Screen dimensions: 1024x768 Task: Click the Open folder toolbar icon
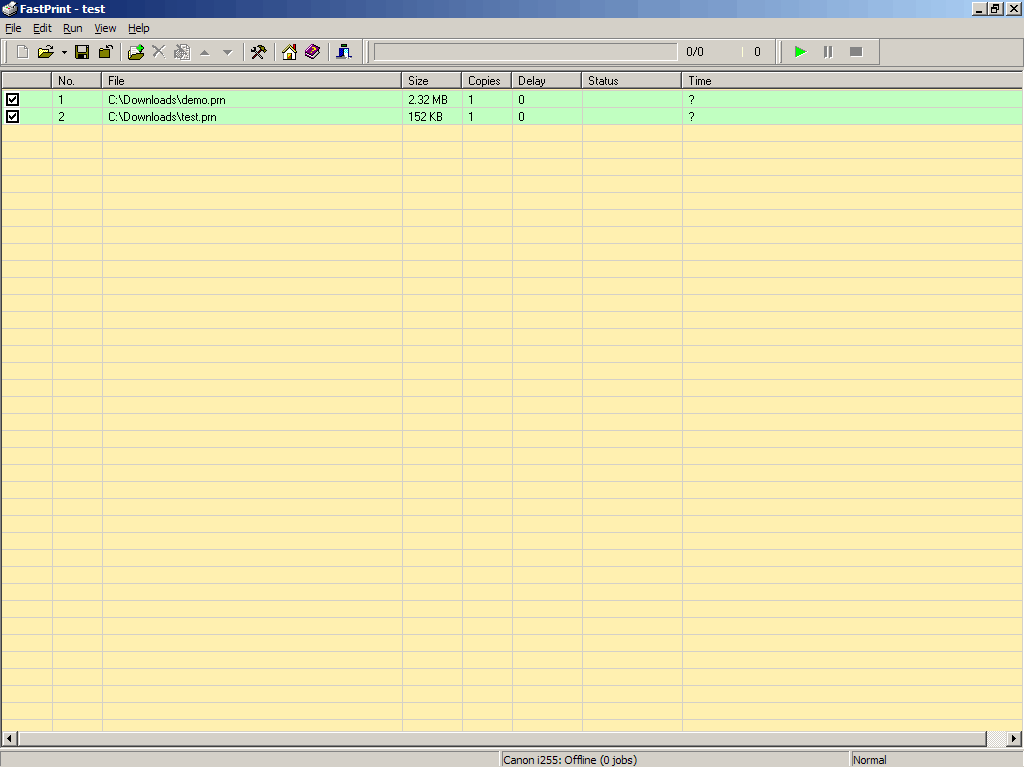click(x=45, y=52)
